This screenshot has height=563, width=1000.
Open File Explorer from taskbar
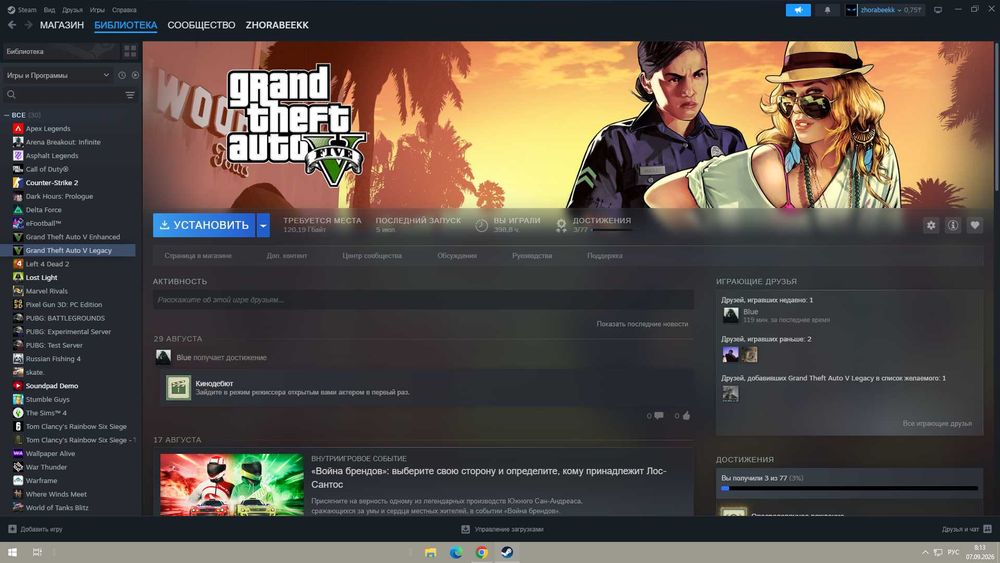430,553
